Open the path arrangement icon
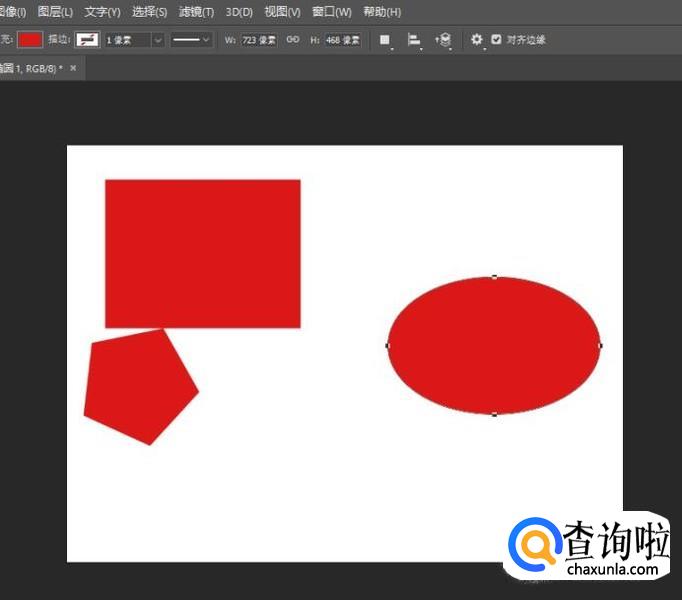 pos(443,40)
